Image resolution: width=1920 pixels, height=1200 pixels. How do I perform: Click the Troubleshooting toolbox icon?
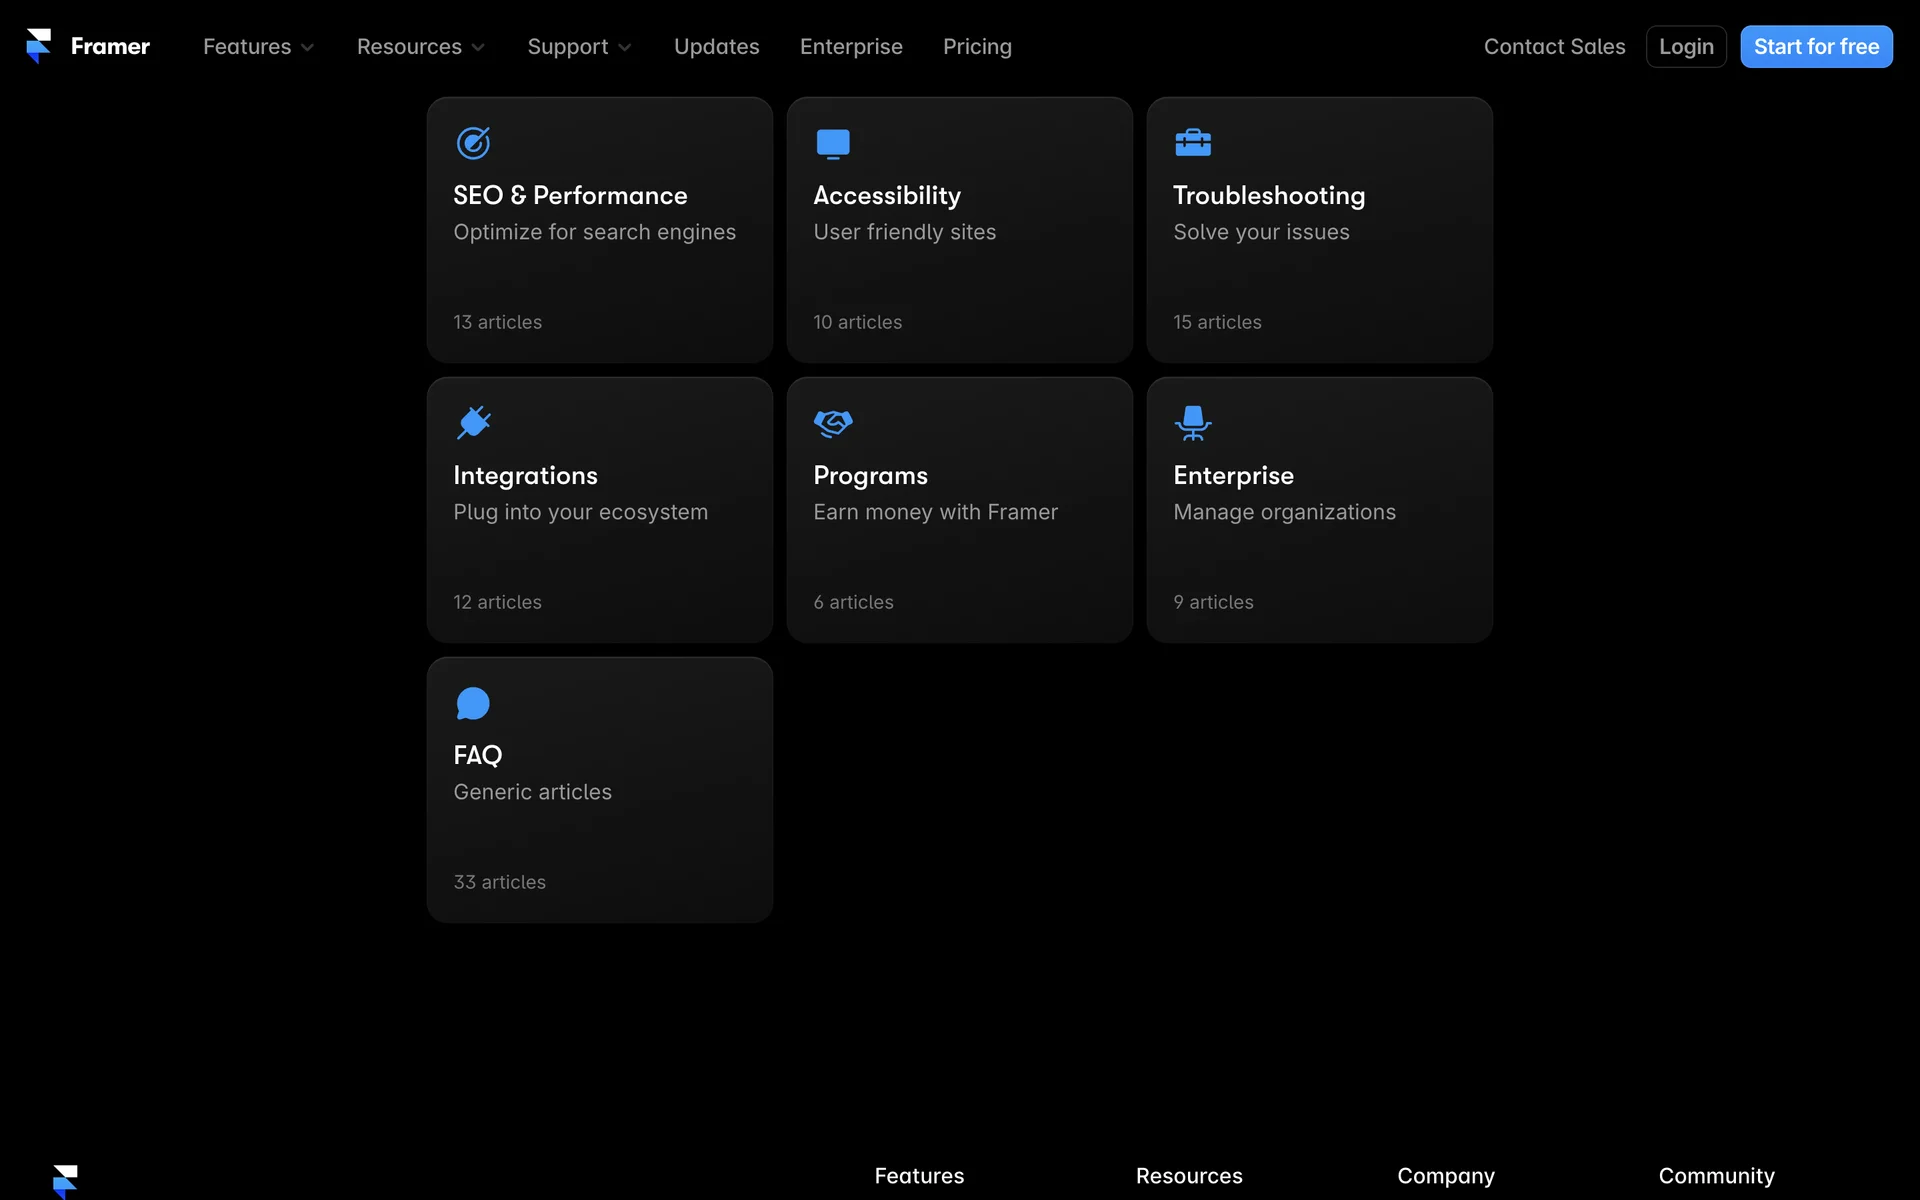1192,143
